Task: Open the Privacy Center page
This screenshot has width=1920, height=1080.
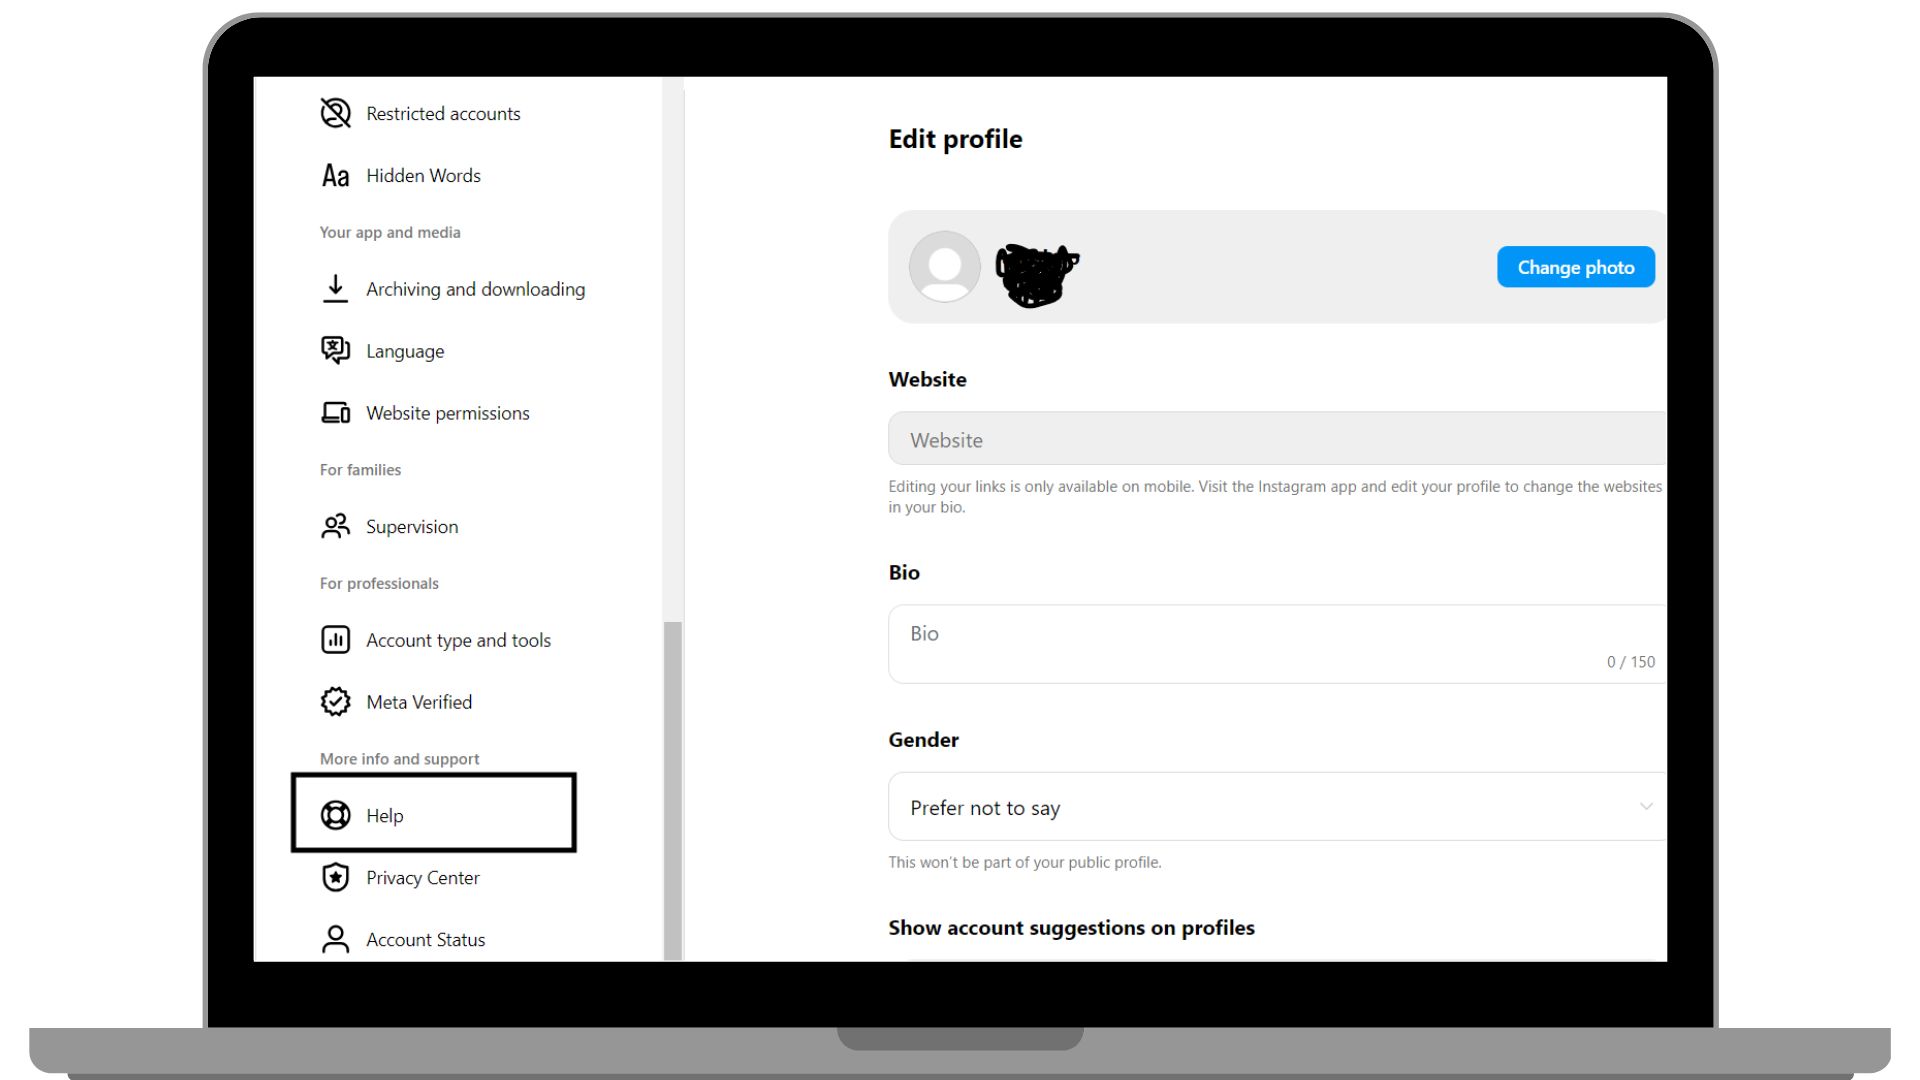Action: 423,877
